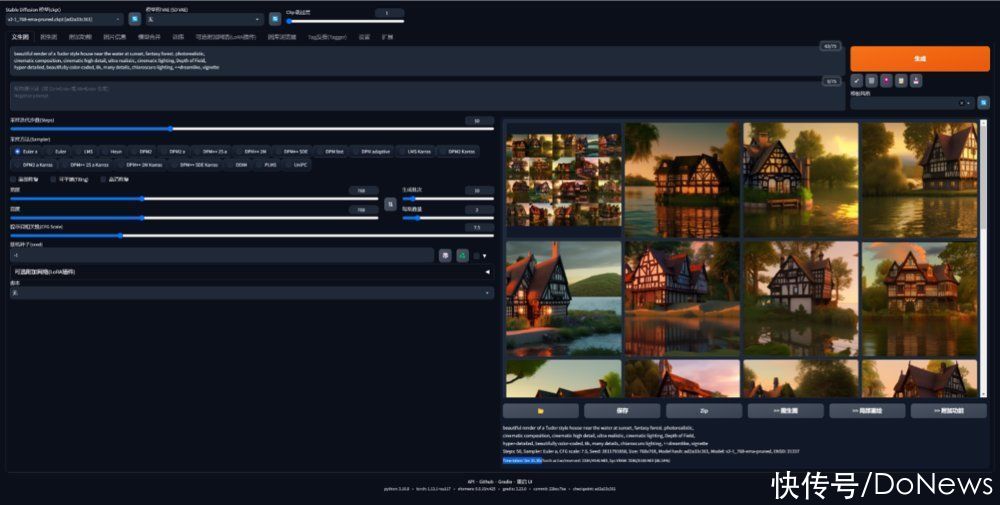Open the Stable Diffusion checkpoint dropdown
1000x505 pixels.
pyautogui.click(x=64, y=20)
